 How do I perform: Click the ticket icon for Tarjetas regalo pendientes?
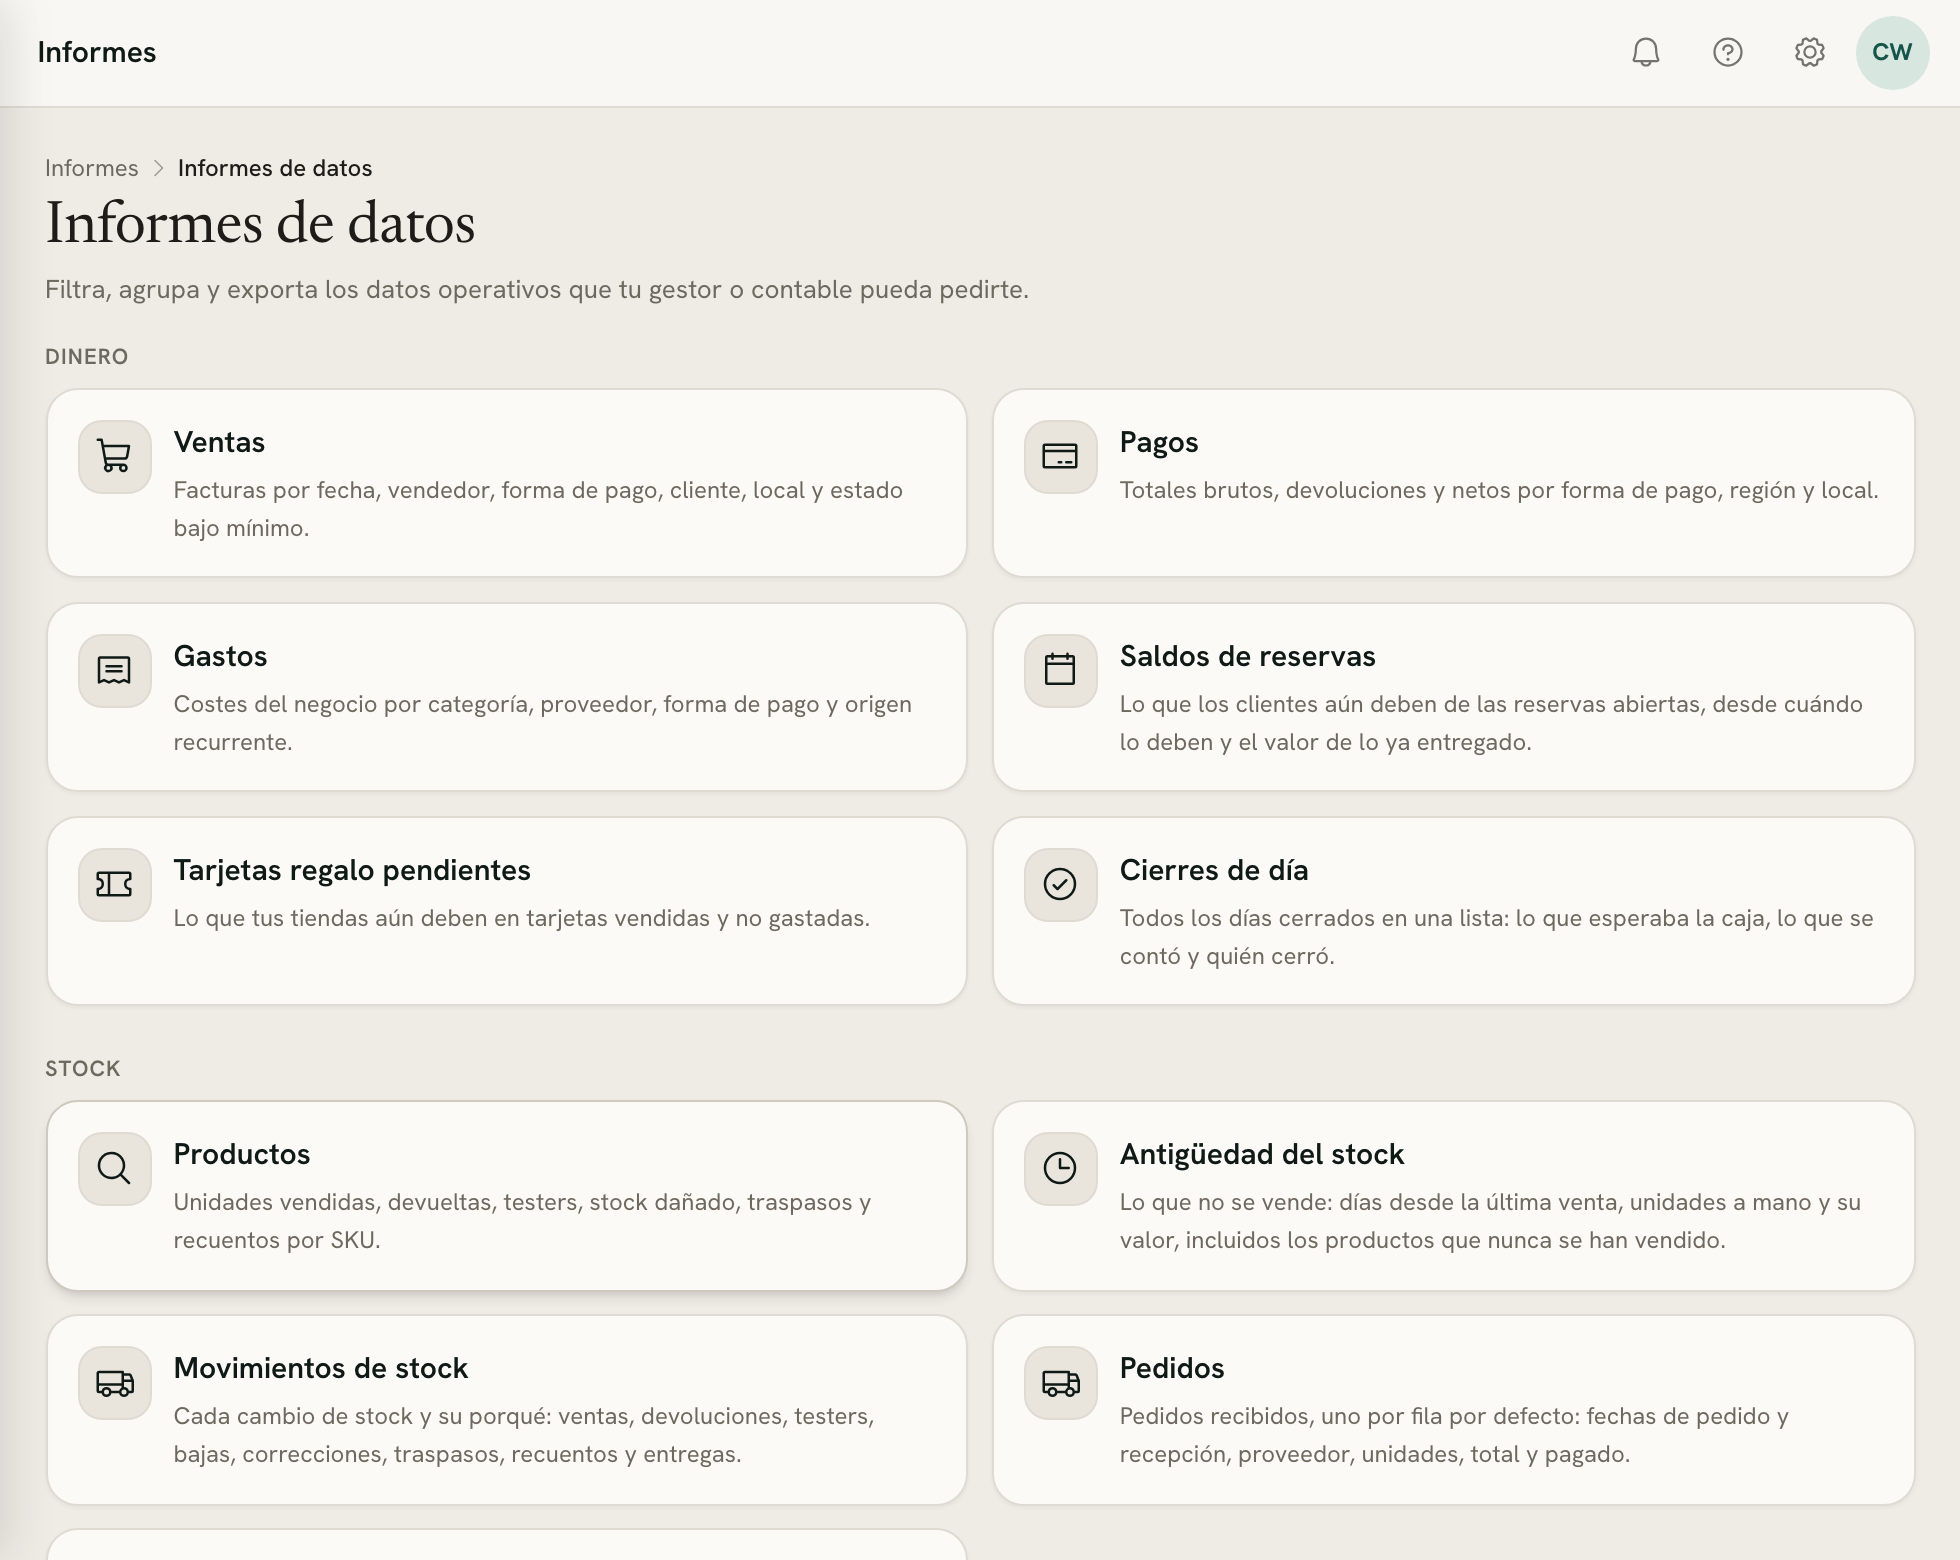coord(115,885)
